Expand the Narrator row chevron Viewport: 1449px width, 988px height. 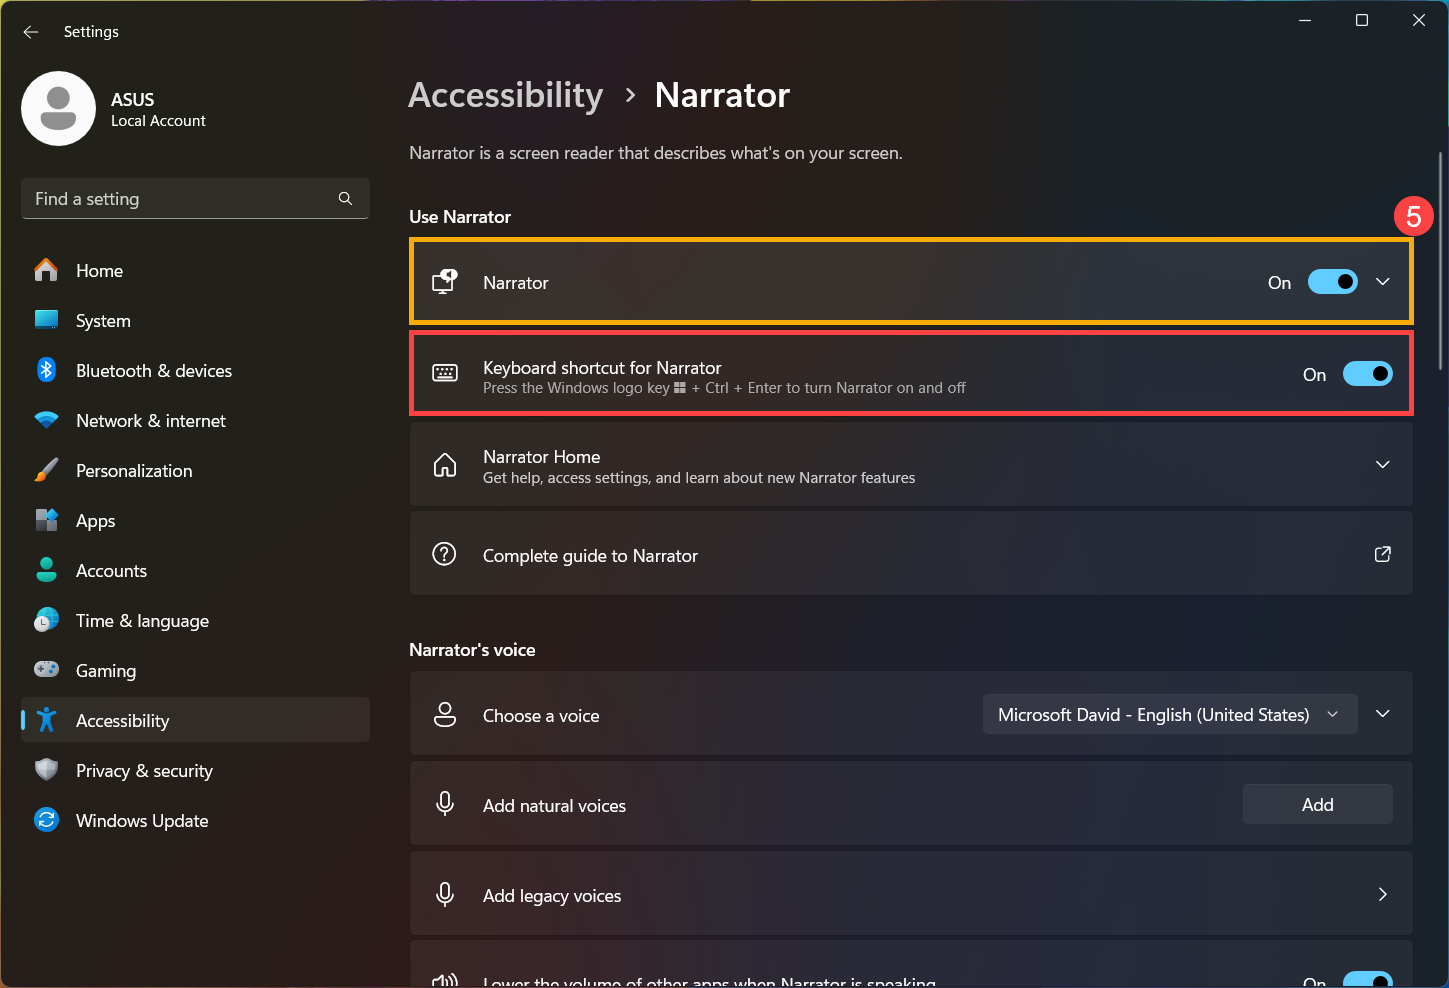pyautogui.click(x=1383, y=282)
